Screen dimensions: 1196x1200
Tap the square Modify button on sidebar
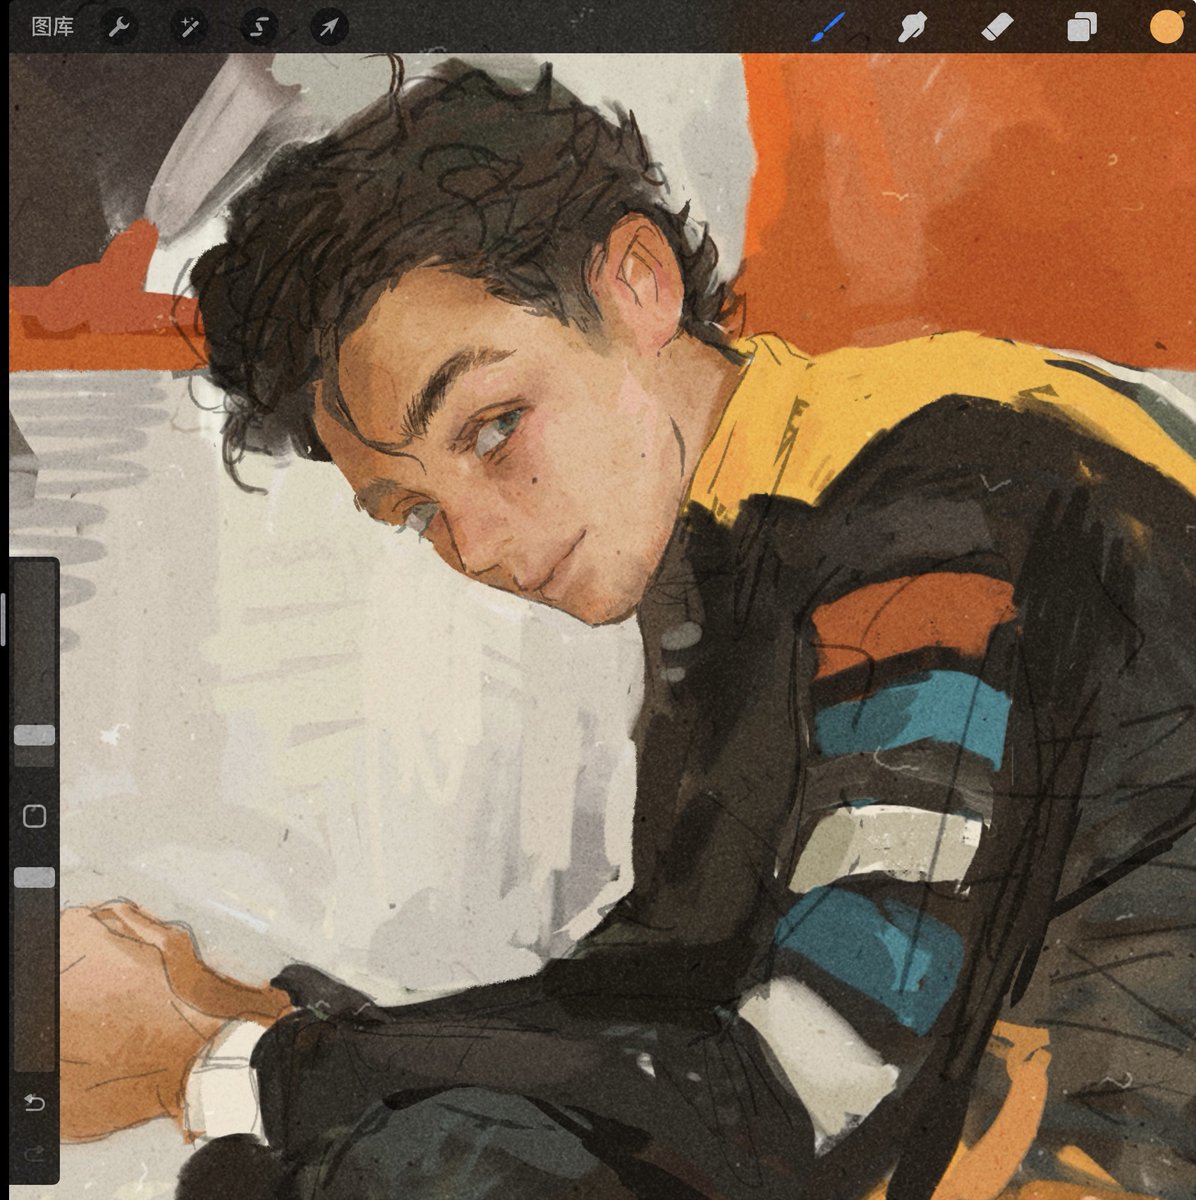pos(34,816)
